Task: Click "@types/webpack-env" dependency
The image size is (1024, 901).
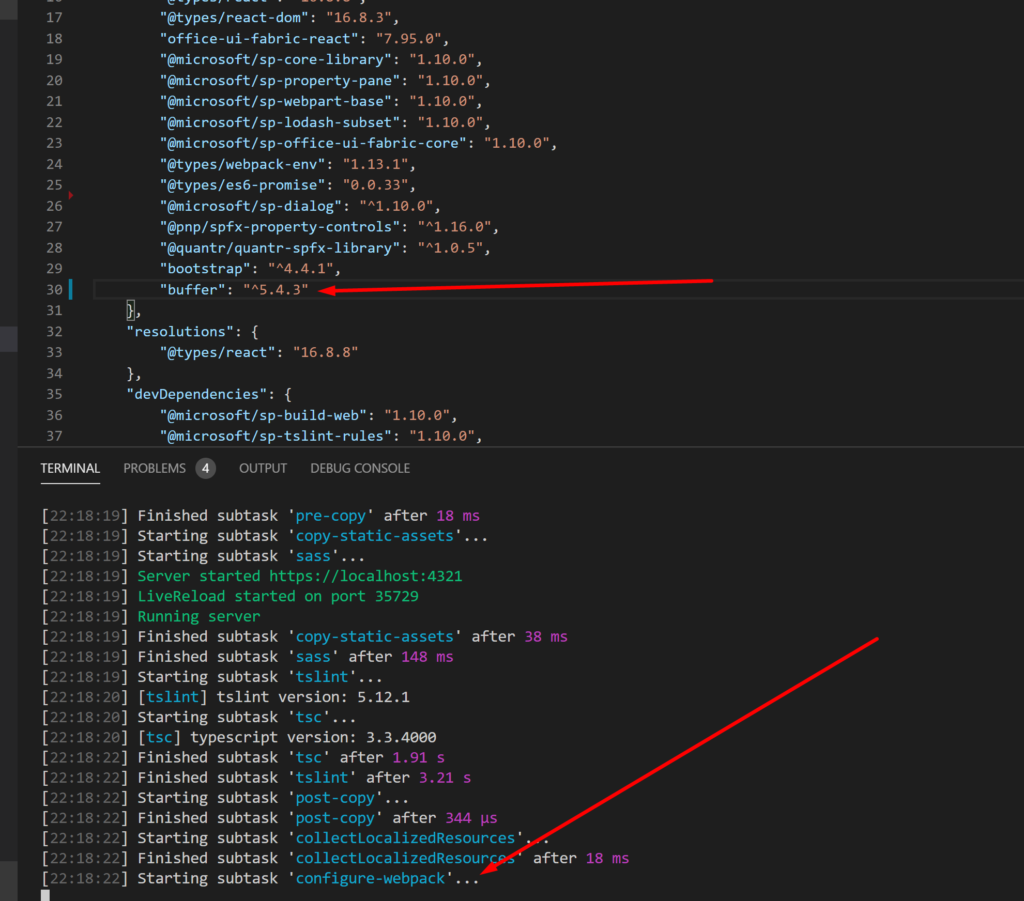Action: (x=242, y=164)
